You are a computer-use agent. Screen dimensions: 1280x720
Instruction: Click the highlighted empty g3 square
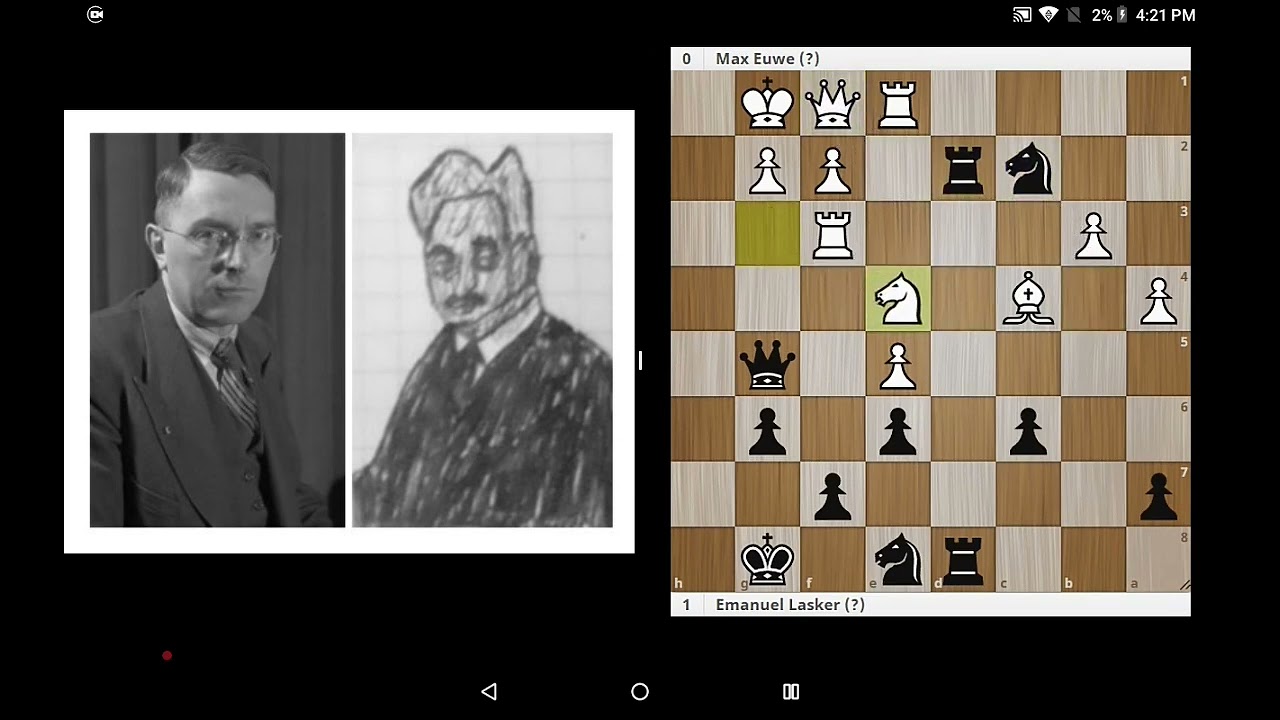point(768,233)
